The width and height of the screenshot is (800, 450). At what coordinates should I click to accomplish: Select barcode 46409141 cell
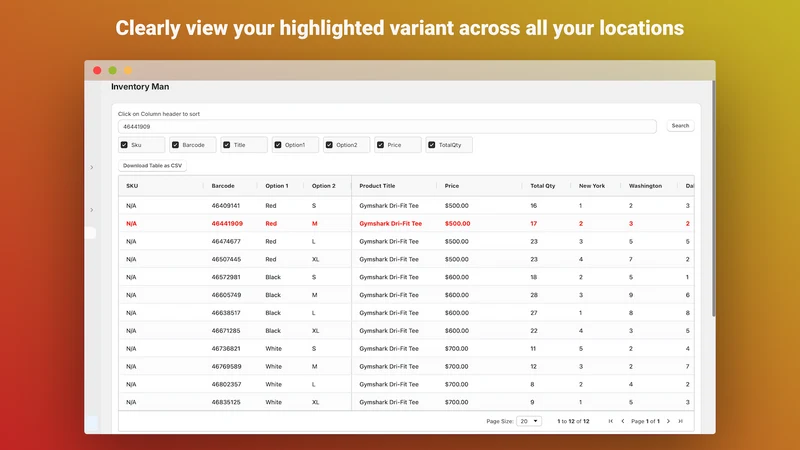(x=226, y=206)
